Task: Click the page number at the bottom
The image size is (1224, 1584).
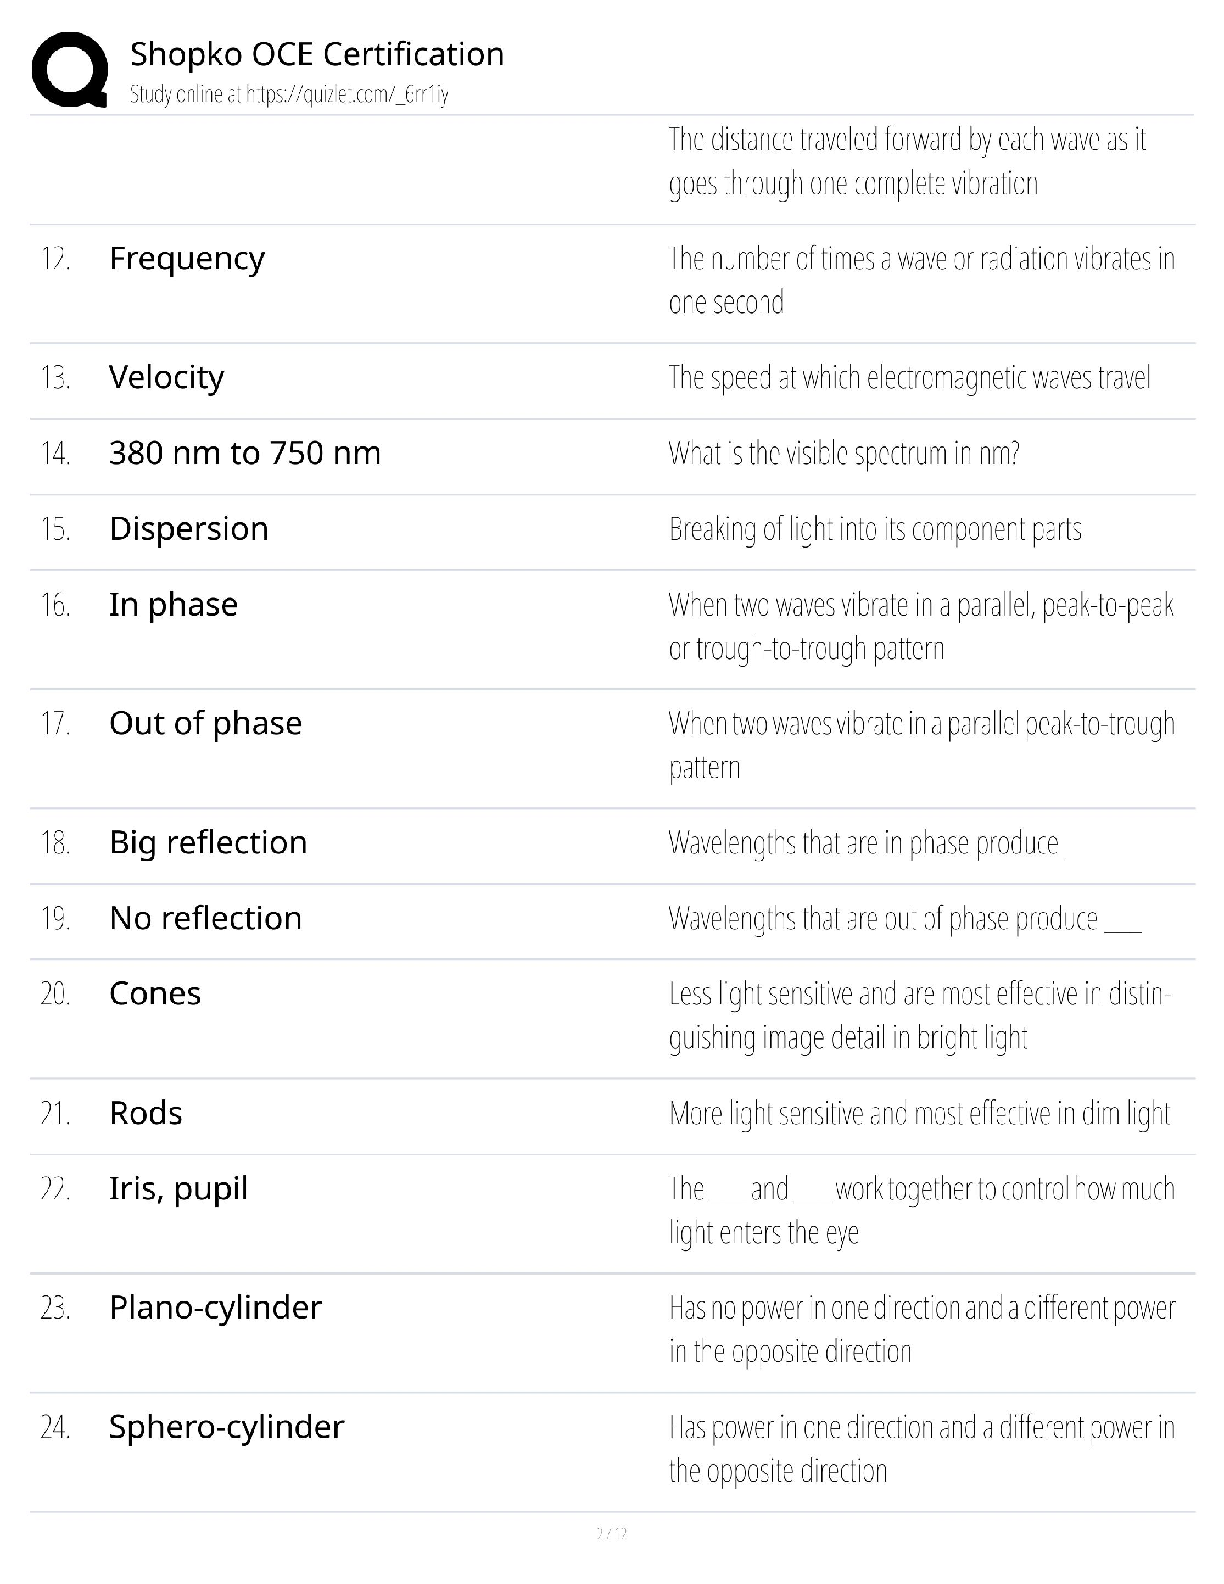Action: 611,1533
